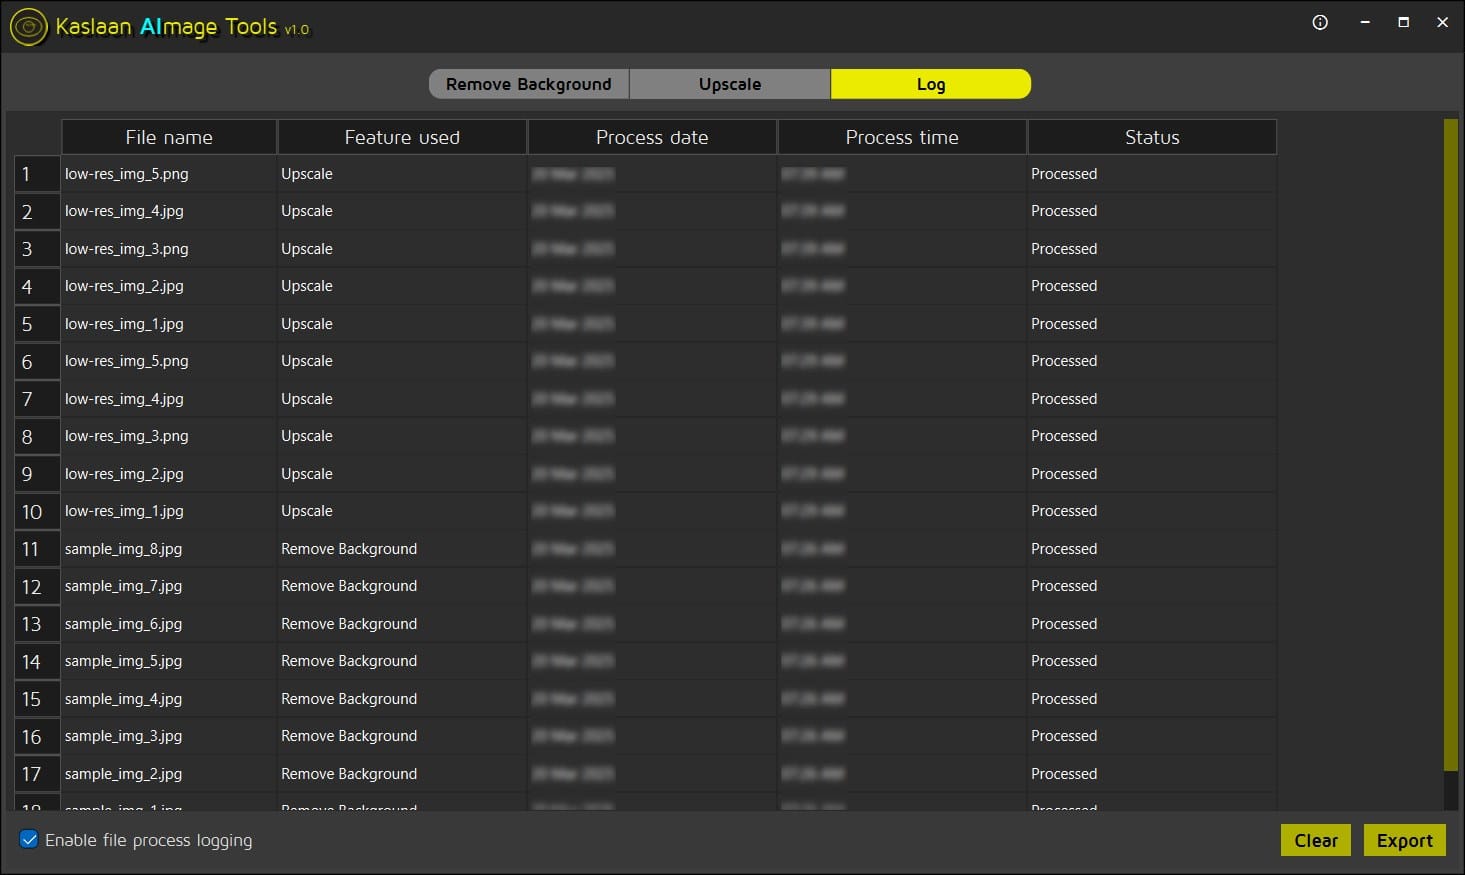
Task: Disable file process logging checkbox
Action: pyautogui.click(x=29, y=840)
